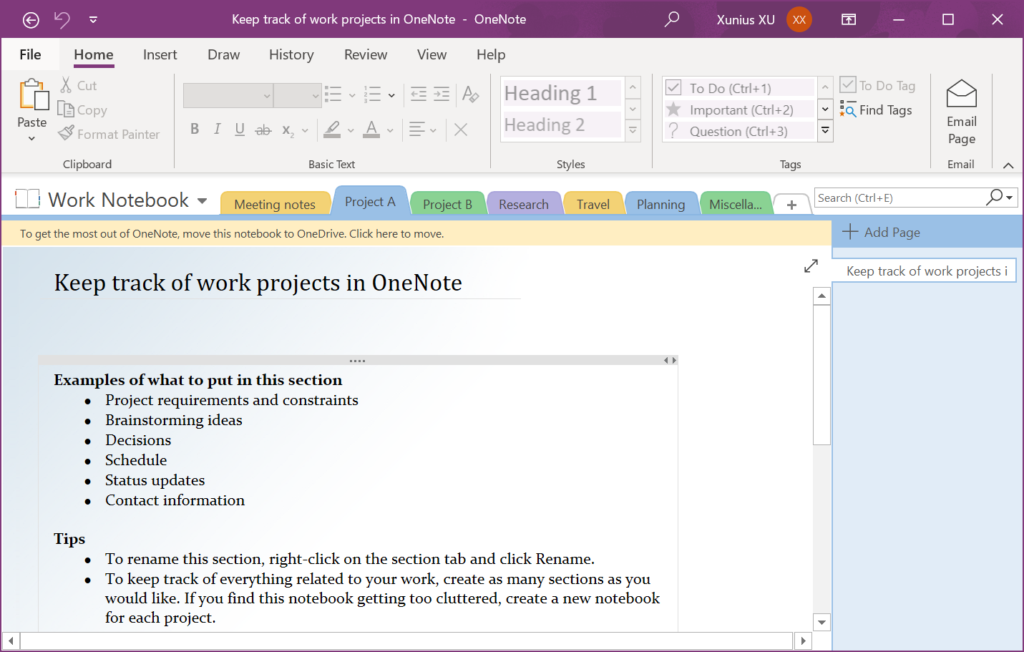Apply the Heading 2 style
The image size is (1024, 652).
click(x=562, y=125)
